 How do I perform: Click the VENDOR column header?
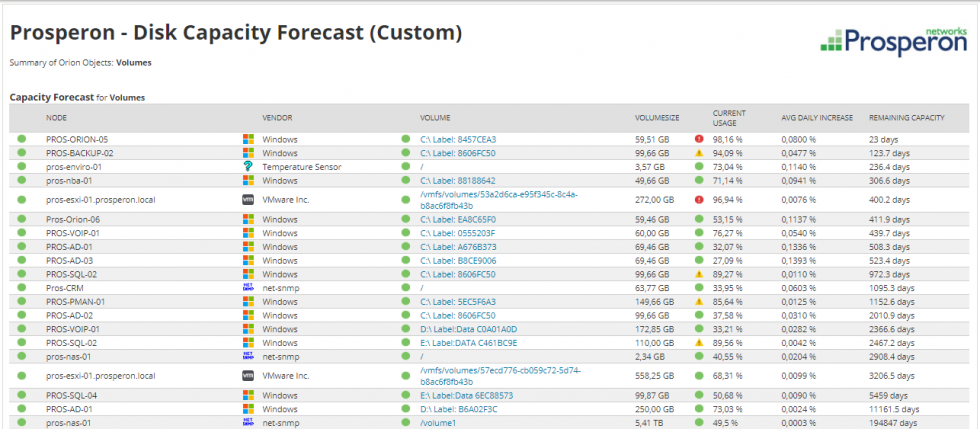[x=277, y=118]
